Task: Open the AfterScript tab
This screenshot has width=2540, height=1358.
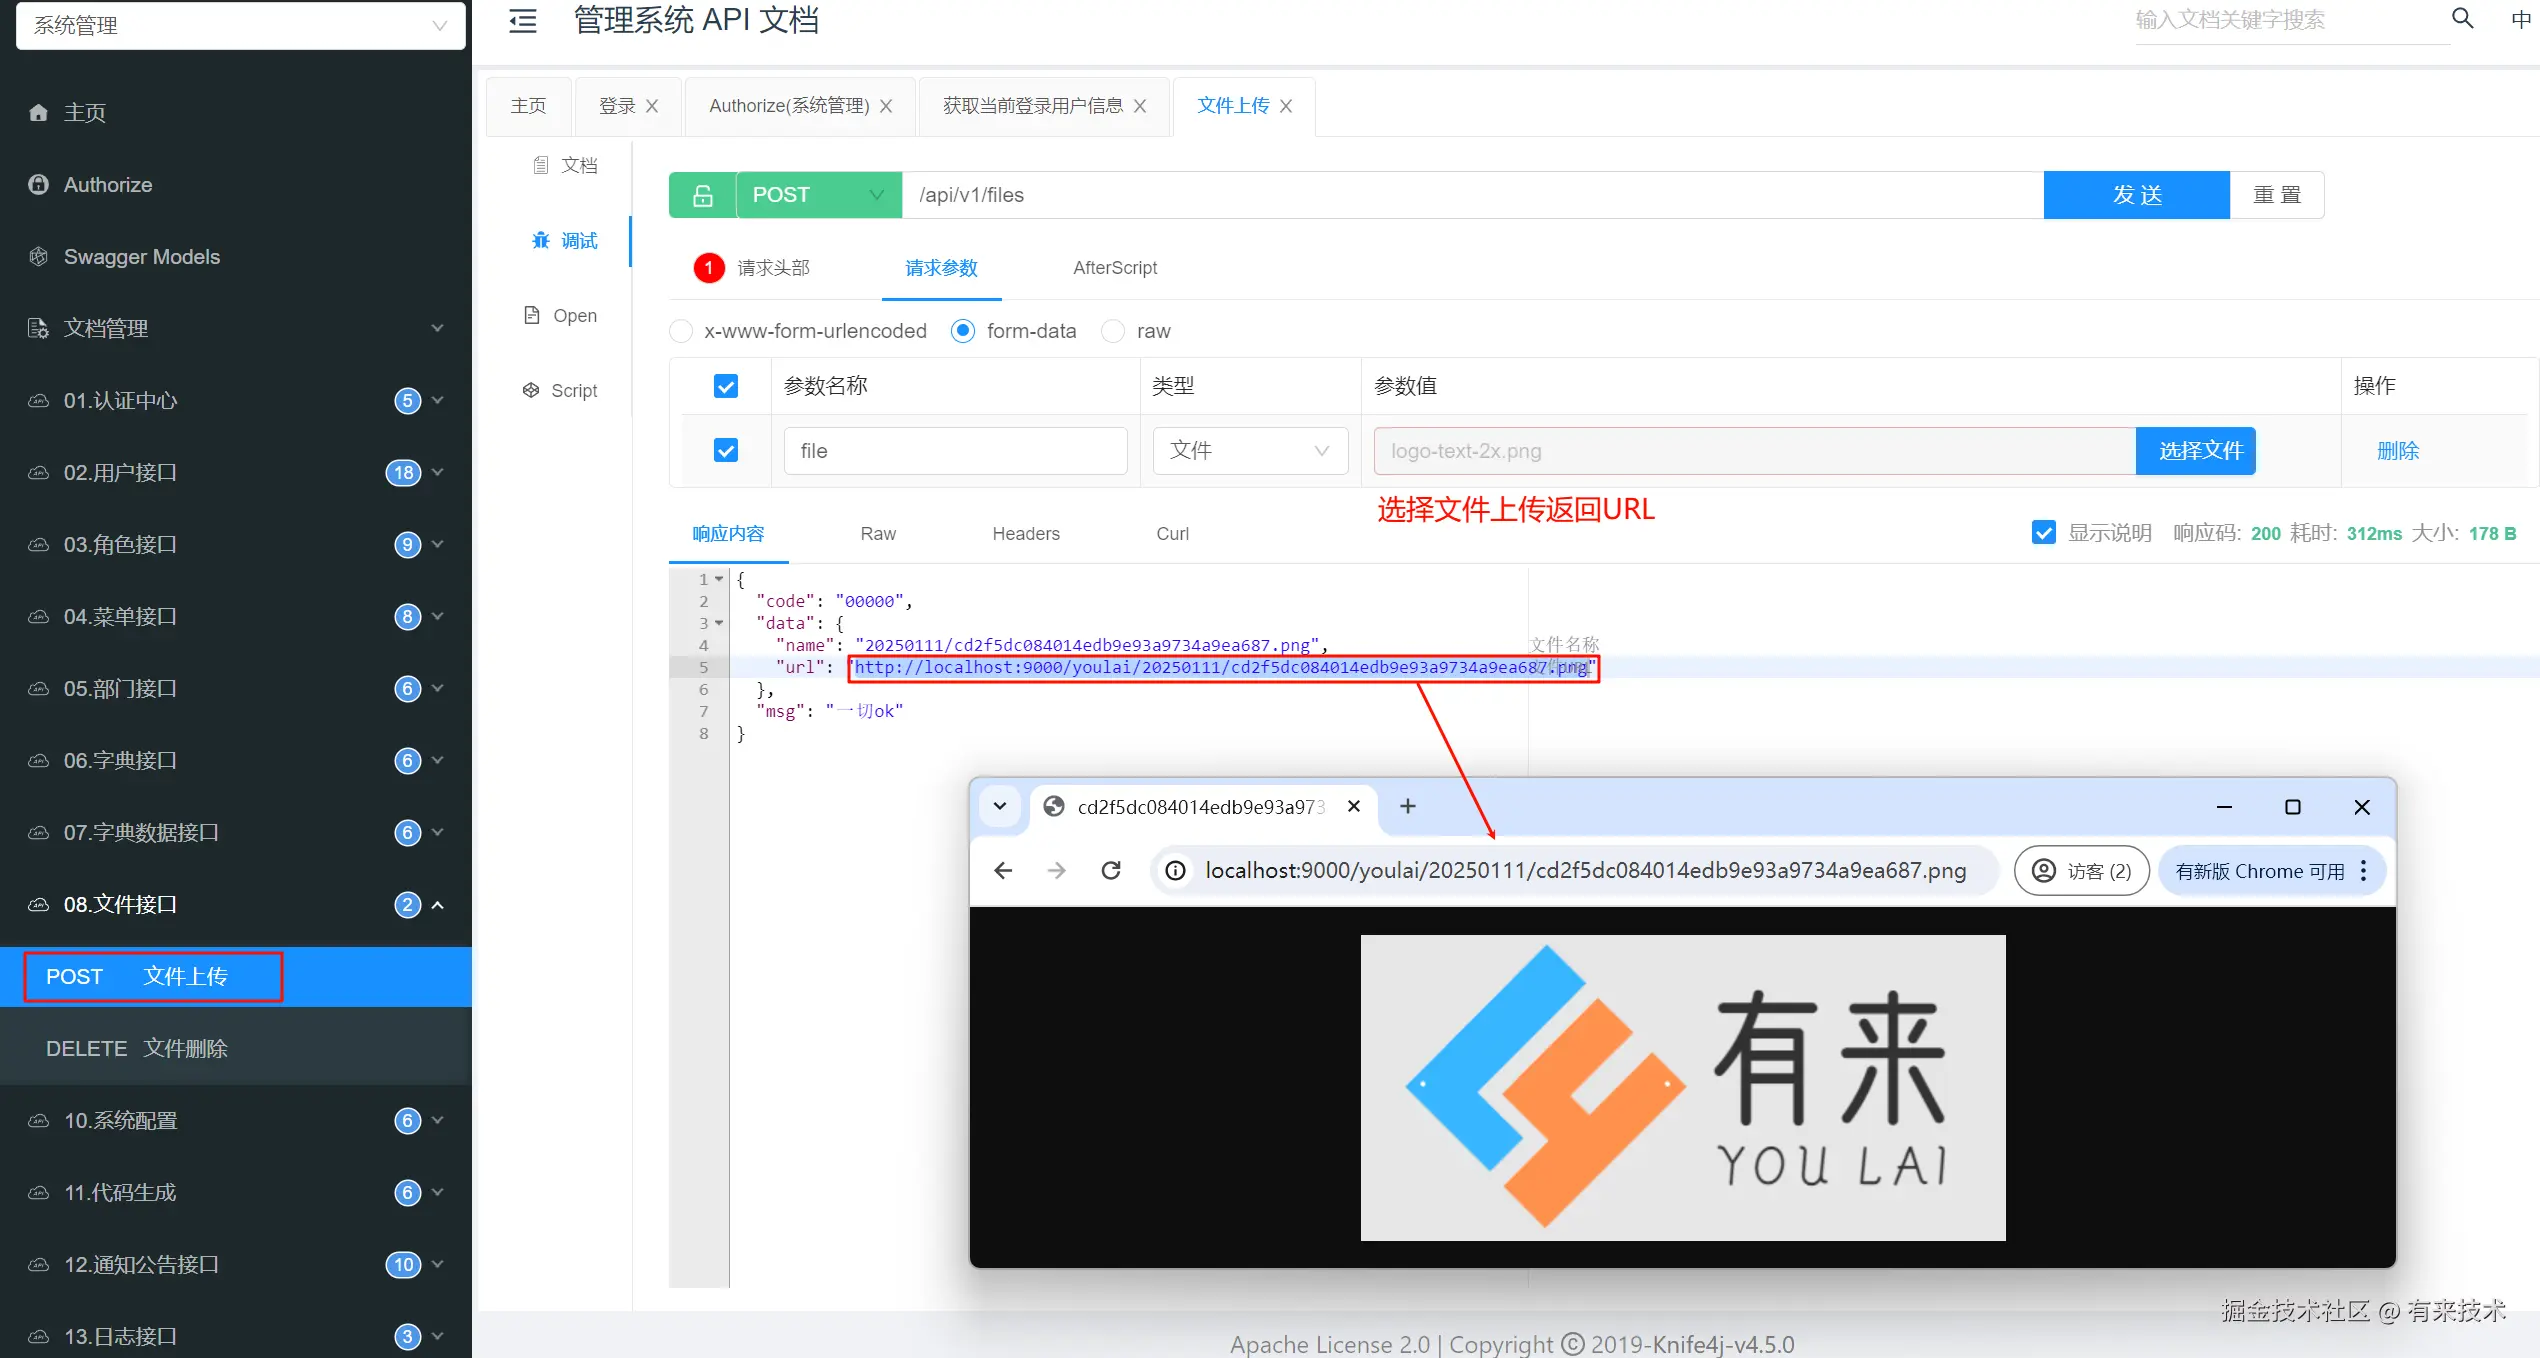Action: coord(1114,268)
